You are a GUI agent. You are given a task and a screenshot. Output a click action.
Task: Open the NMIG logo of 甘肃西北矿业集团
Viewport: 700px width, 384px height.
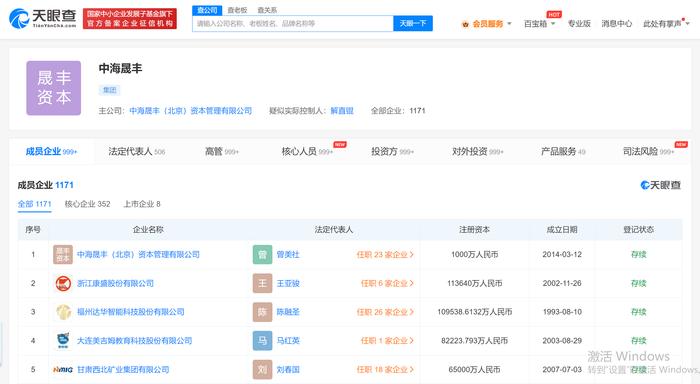[x=62, y=369]
